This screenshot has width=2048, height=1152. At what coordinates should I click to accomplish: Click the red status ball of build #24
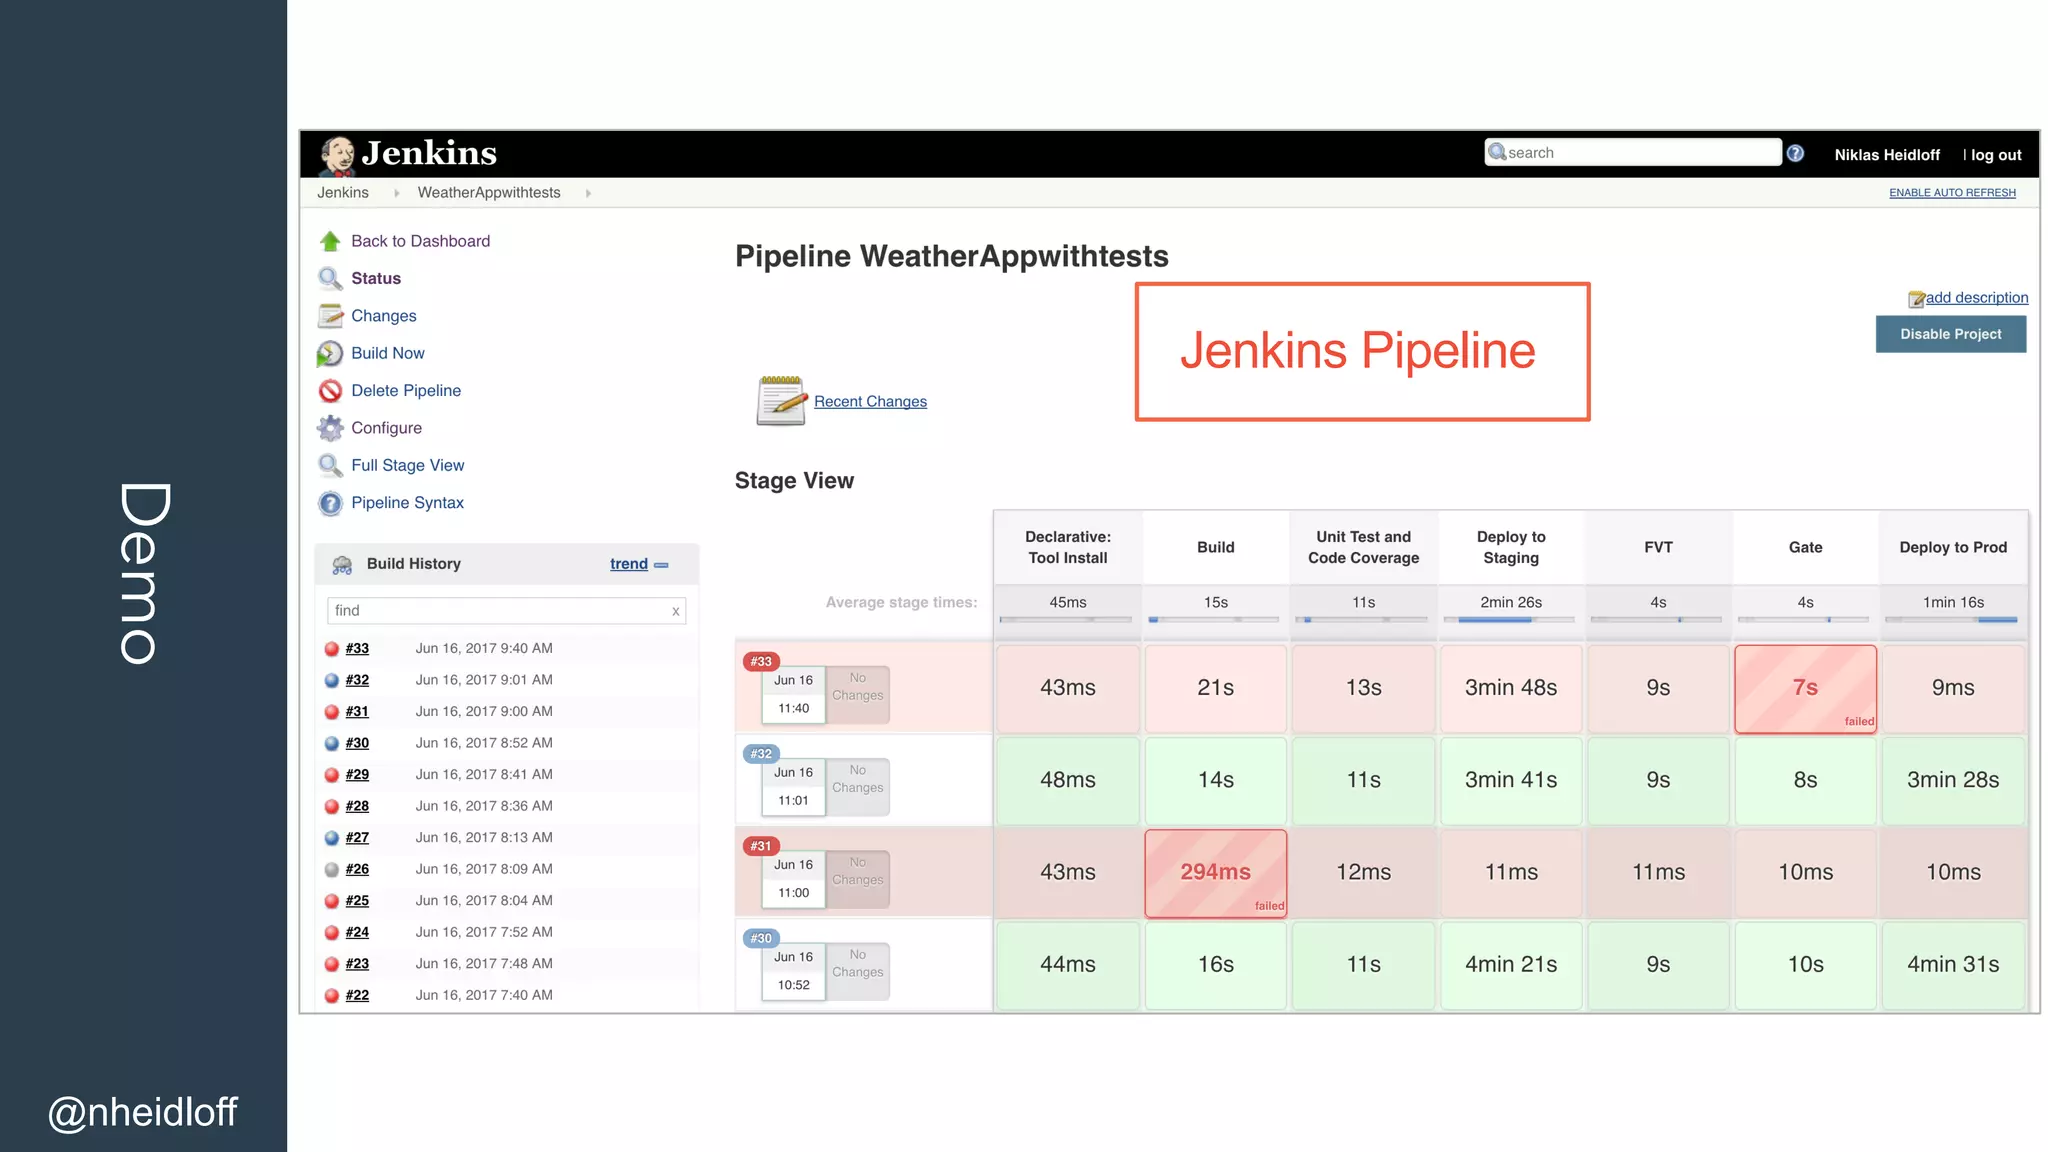pos(332,933)
